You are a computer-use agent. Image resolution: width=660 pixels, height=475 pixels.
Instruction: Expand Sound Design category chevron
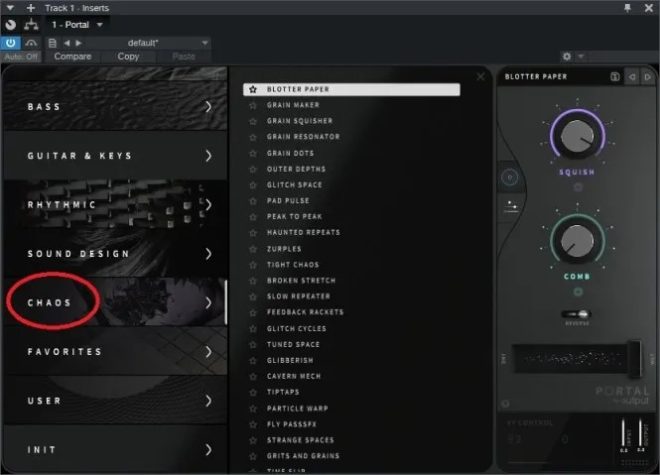pos(208,254)
